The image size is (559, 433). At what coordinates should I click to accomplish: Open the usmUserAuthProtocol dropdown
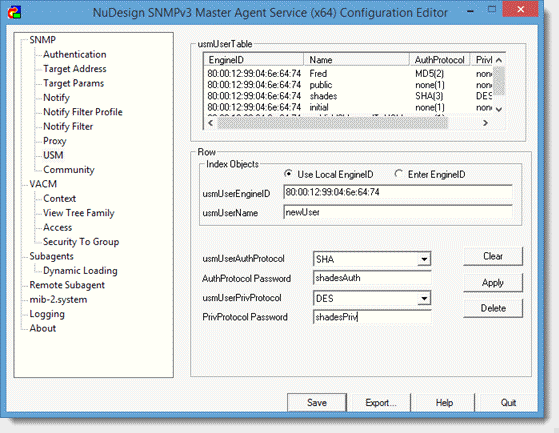[424, 259]
